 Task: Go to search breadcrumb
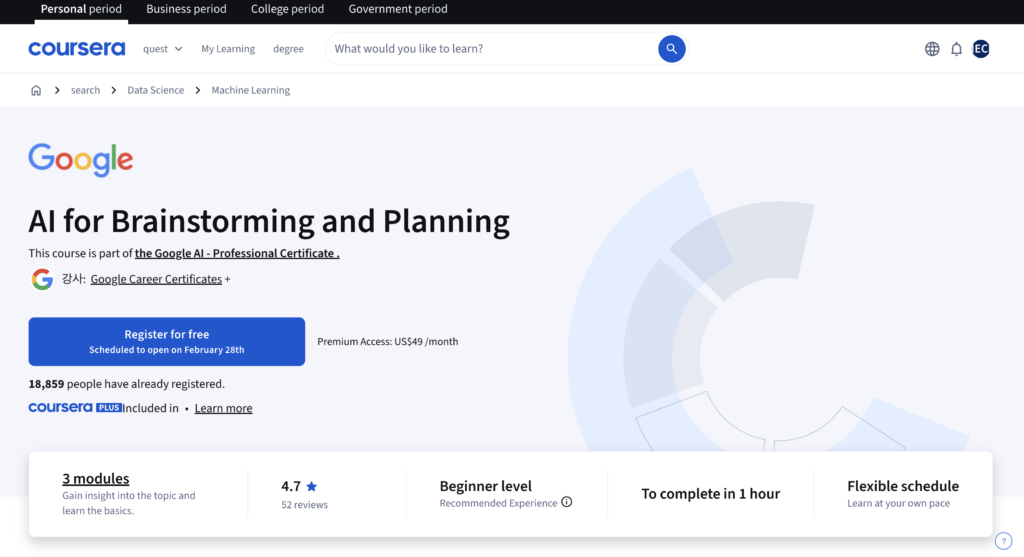click(x=86, y=90)
